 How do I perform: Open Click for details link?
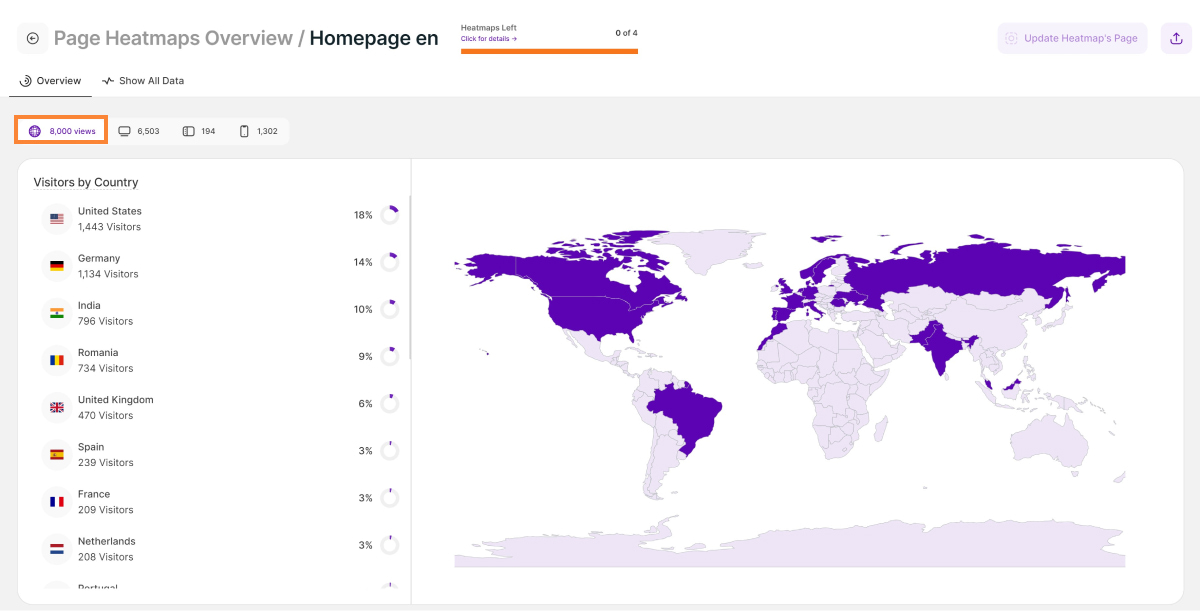(489, 39)
